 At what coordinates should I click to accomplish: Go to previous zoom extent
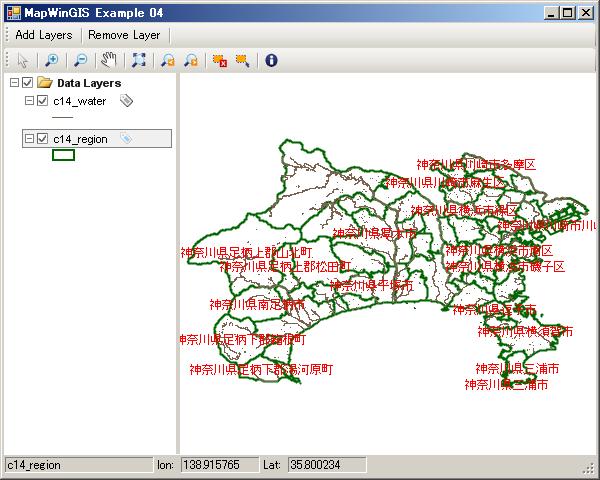click(x=167, y=60)
